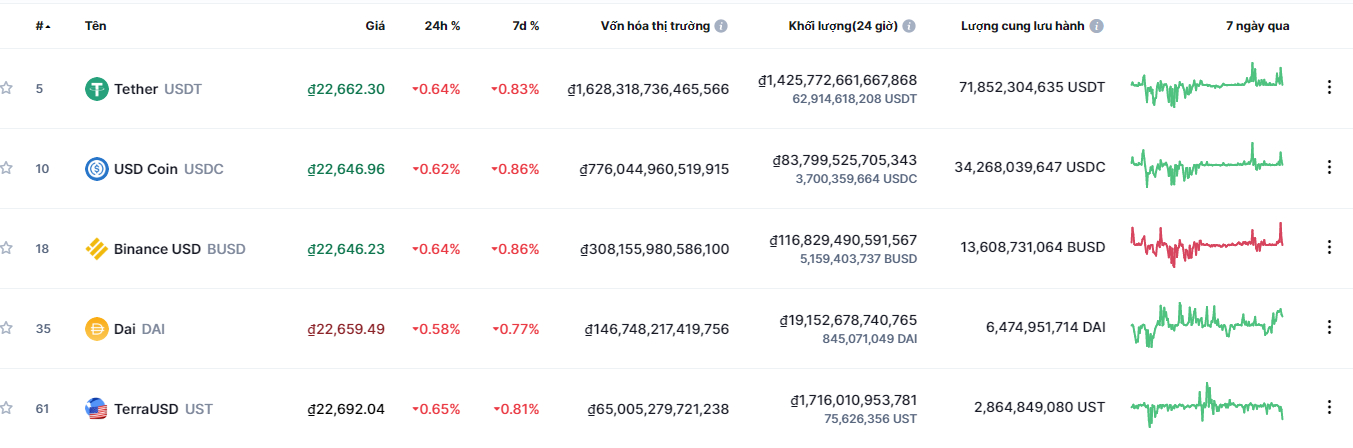Toggle watchlist star for Dai

(6, 328)
